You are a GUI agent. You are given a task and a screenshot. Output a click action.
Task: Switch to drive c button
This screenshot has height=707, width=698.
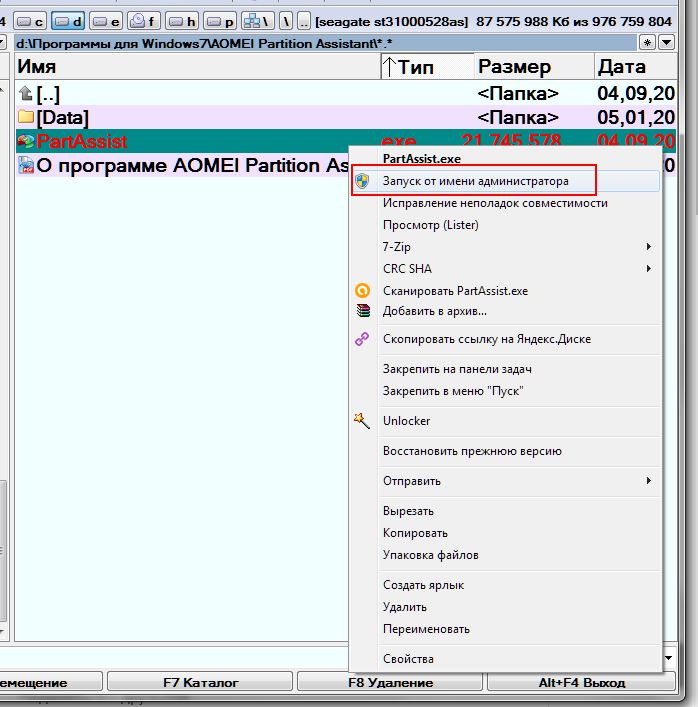click(30, 21)
